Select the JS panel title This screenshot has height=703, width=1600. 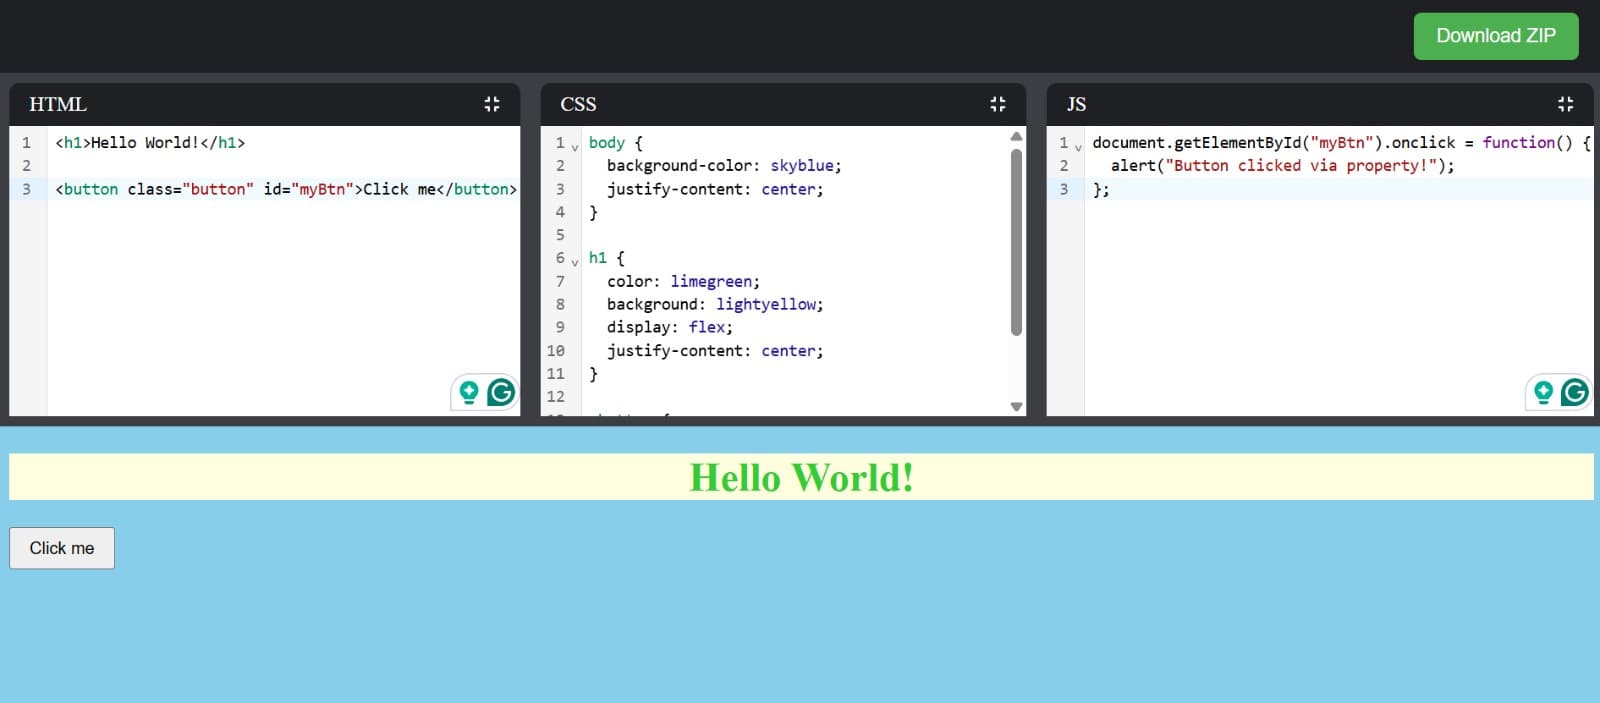coord(1076,104)
